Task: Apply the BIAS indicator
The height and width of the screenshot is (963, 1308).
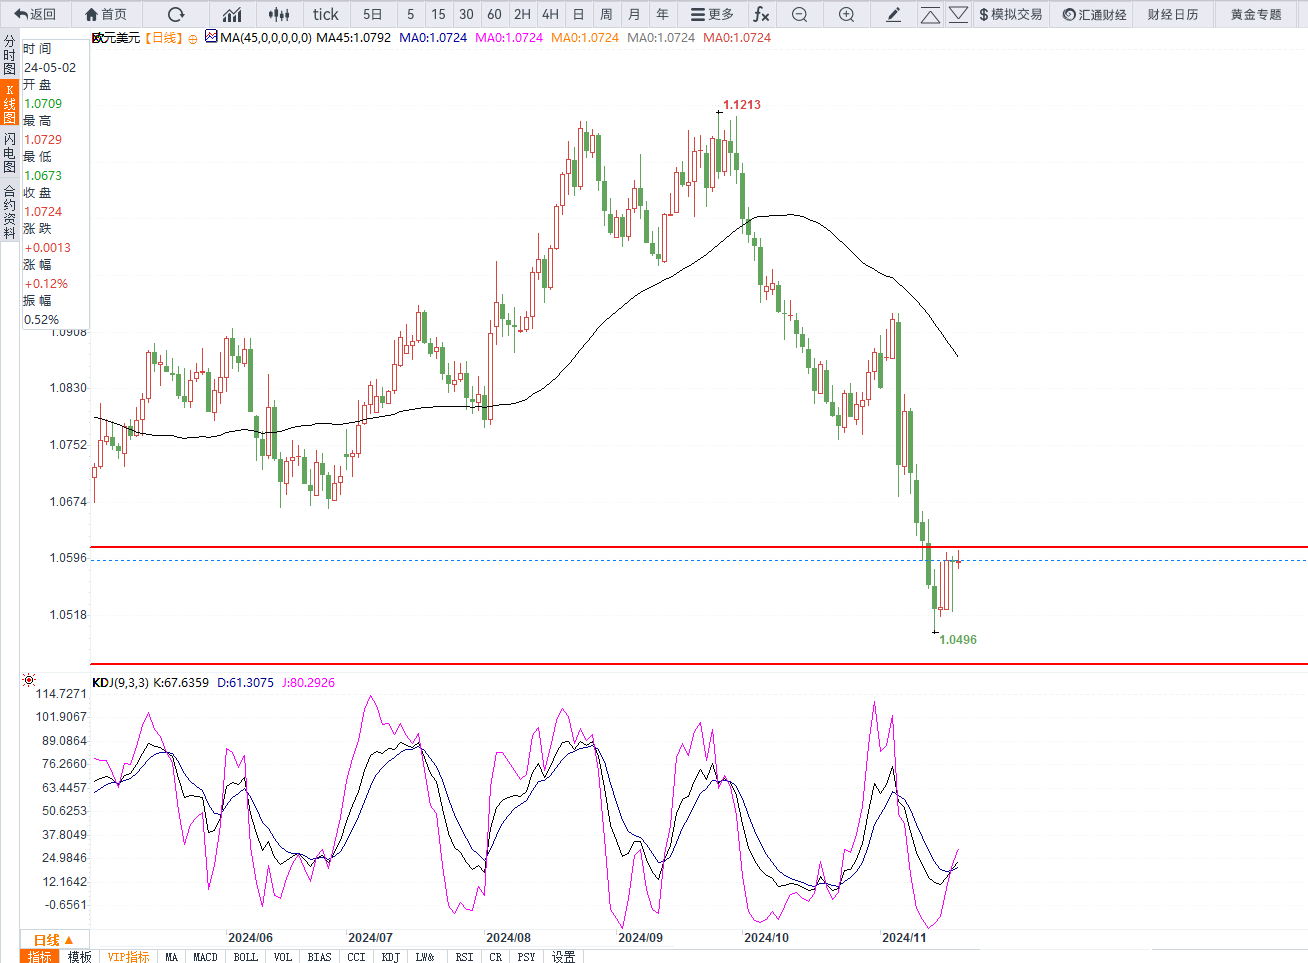Action: 319,957
